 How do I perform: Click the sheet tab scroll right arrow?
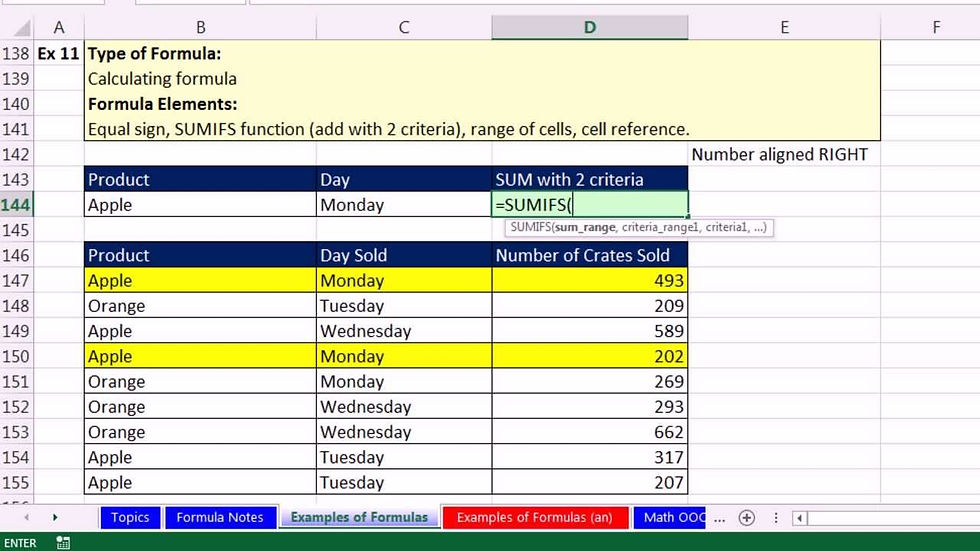(55, 517)
